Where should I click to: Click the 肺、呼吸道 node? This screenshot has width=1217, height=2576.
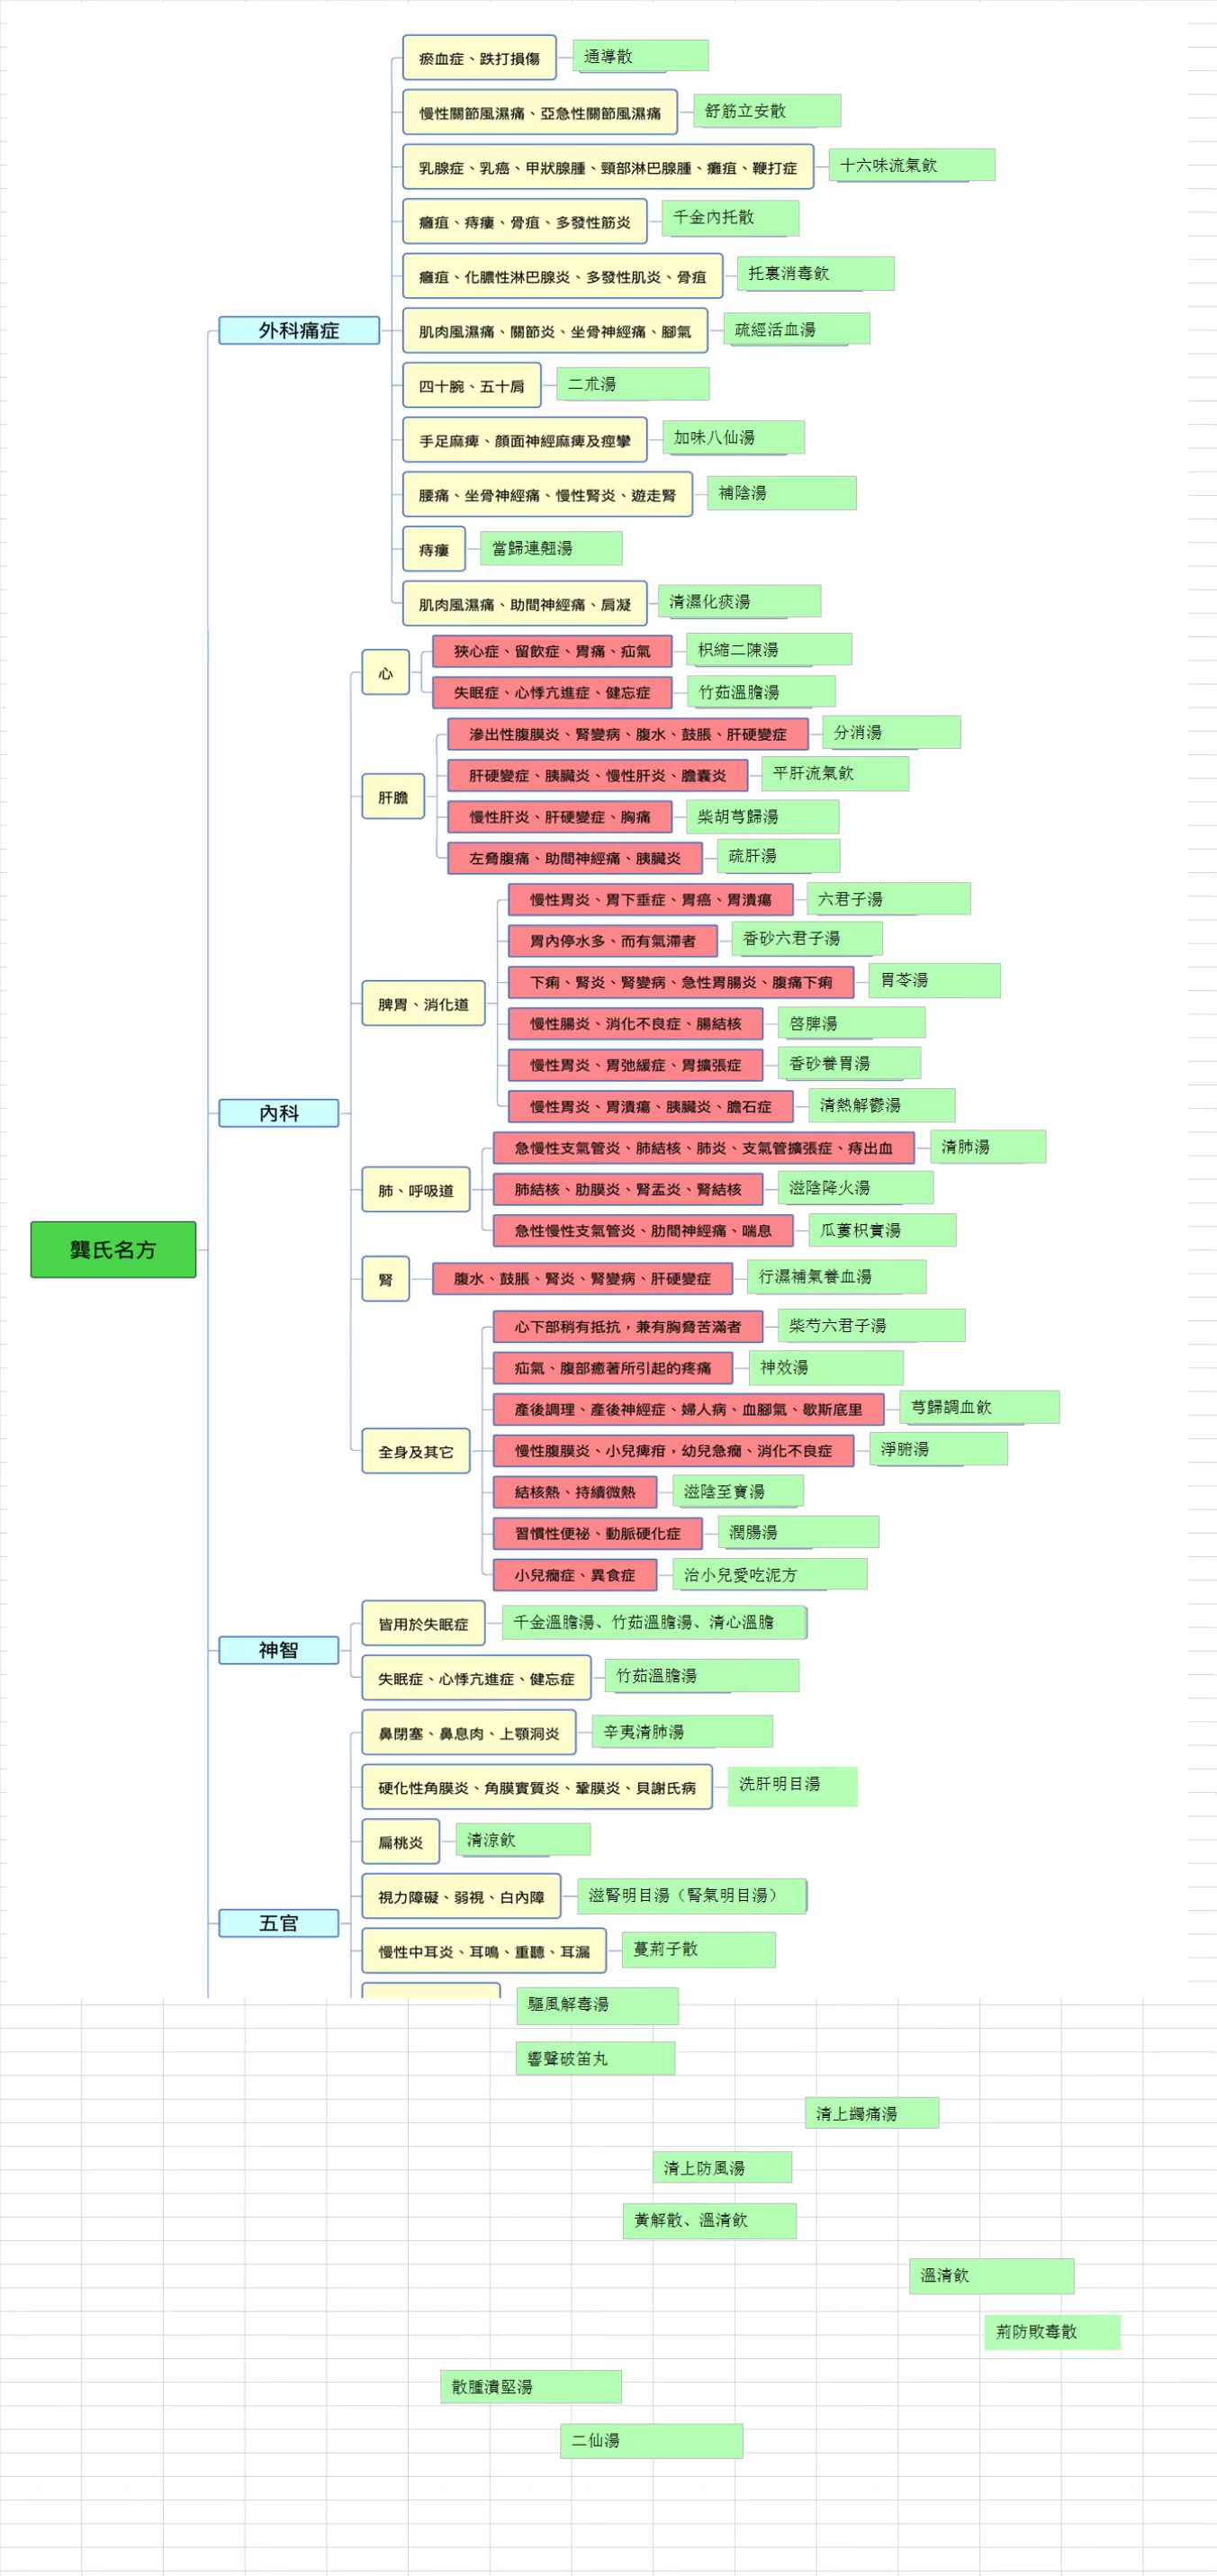pyautogui.click(x=415, y=1190)
